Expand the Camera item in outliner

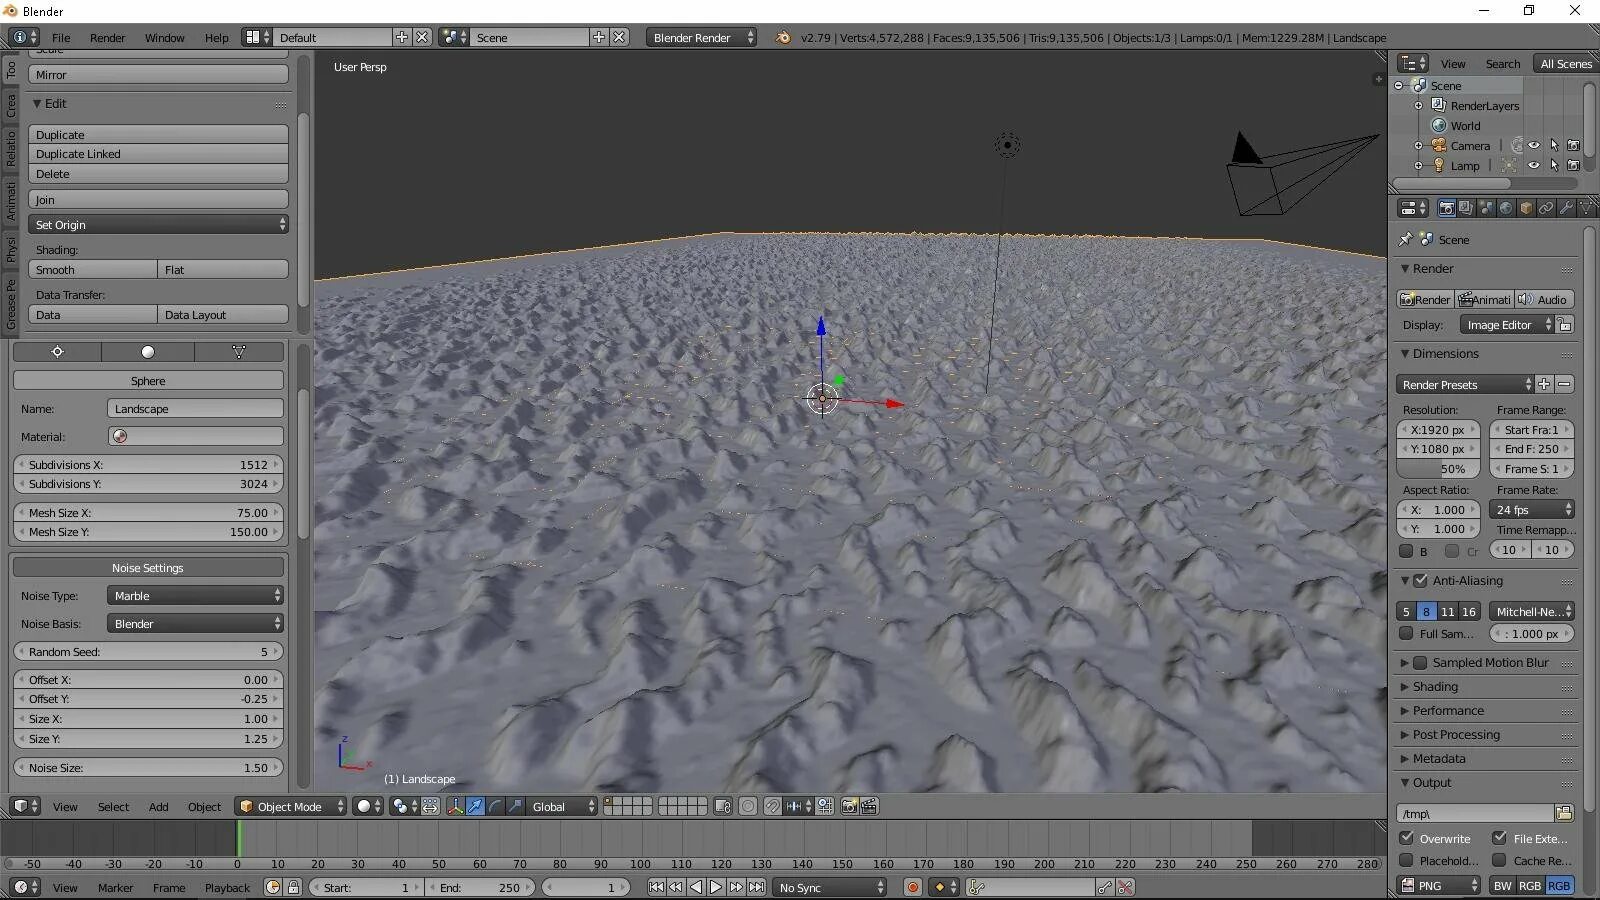click(1418, 145)
